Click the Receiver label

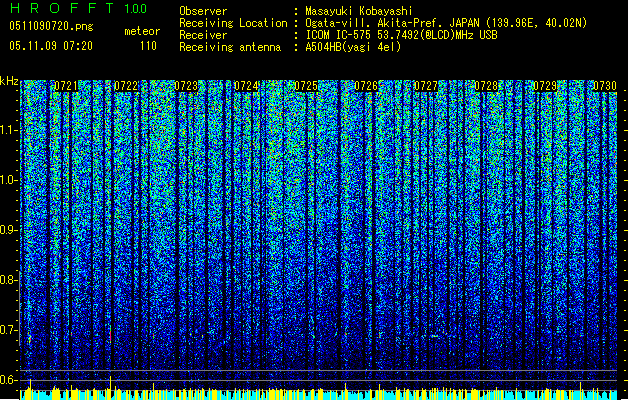[x=203, y=35]
